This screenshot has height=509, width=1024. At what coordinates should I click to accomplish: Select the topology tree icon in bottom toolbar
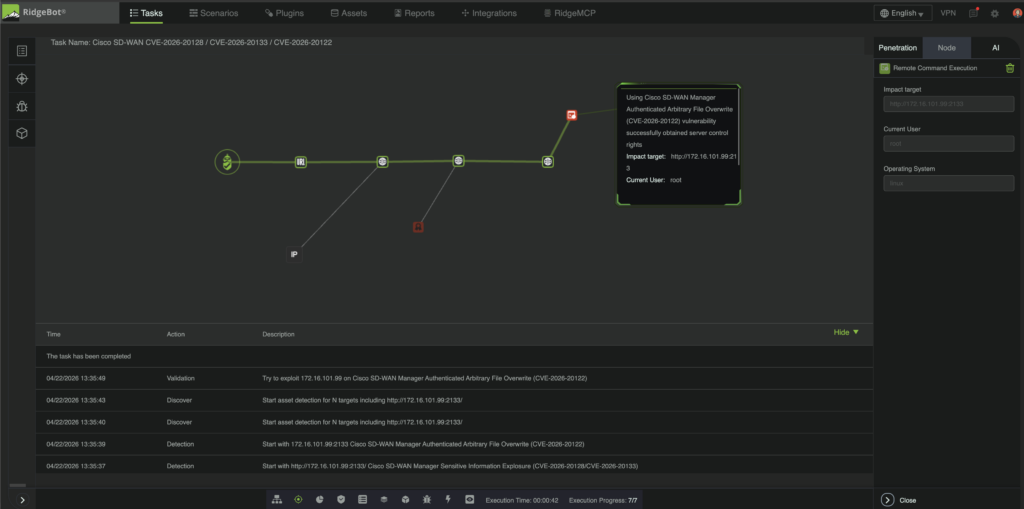pyautogui.click(x=277, y=499)
